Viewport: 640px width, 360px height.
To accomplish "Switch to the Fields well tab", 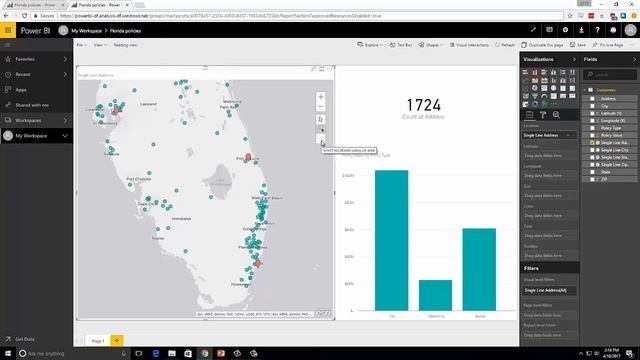I will (529, 115).
